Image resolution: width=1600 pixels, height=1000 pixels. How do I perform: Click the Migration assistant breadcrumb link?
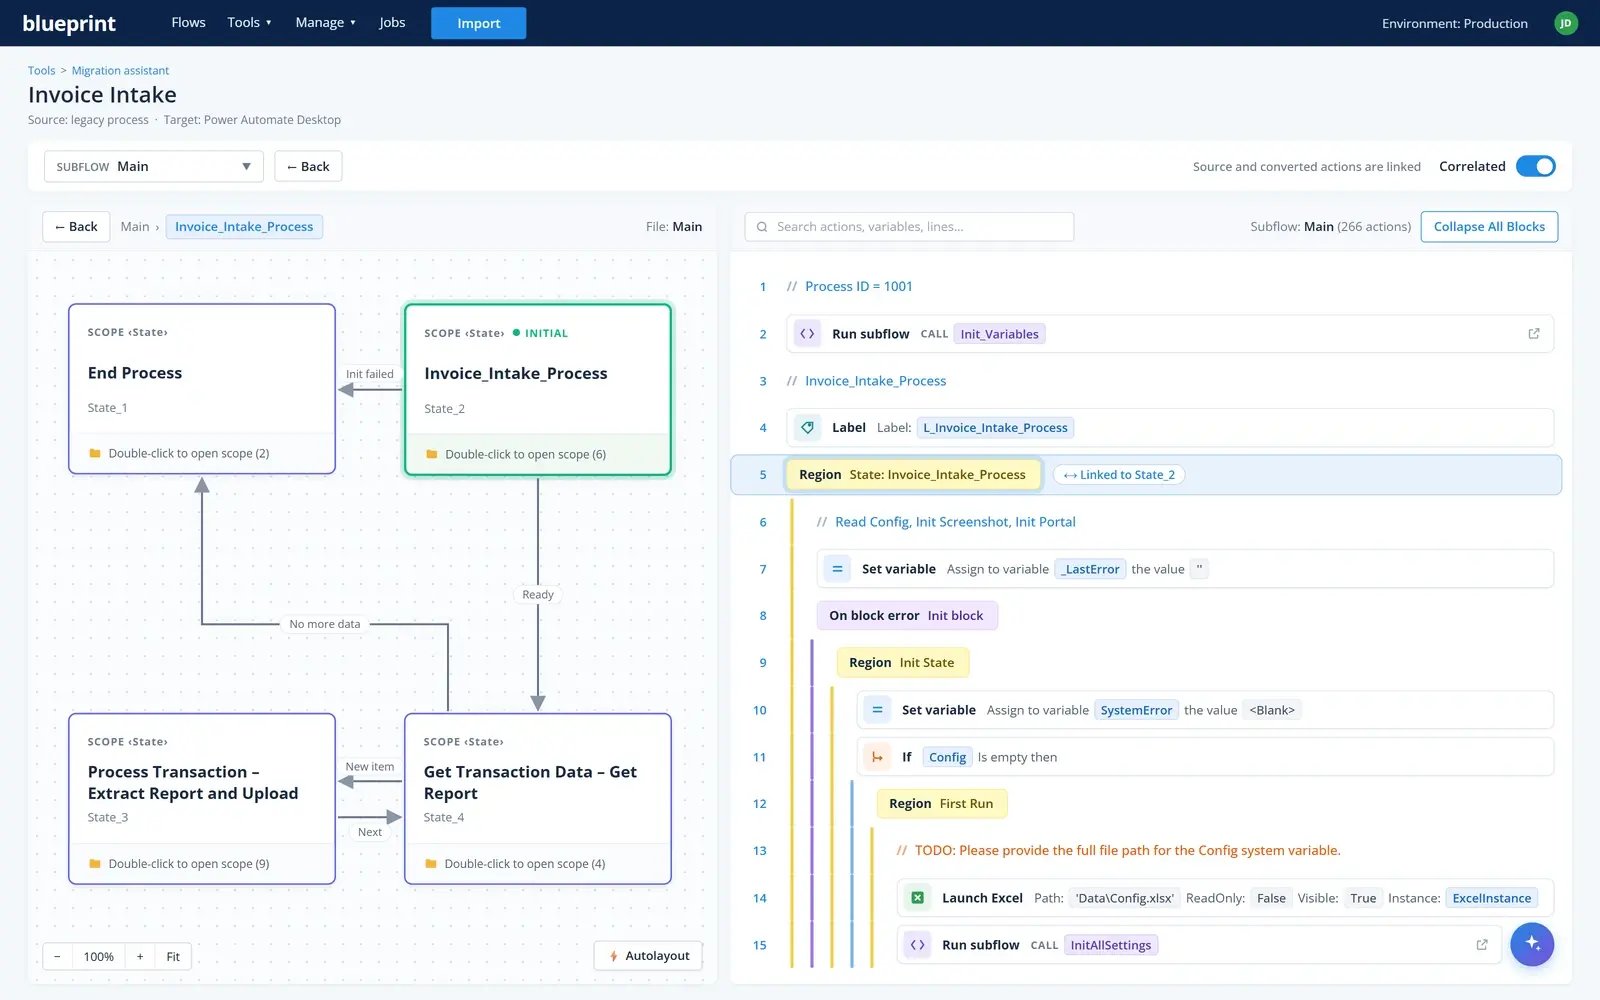(120, 71)
